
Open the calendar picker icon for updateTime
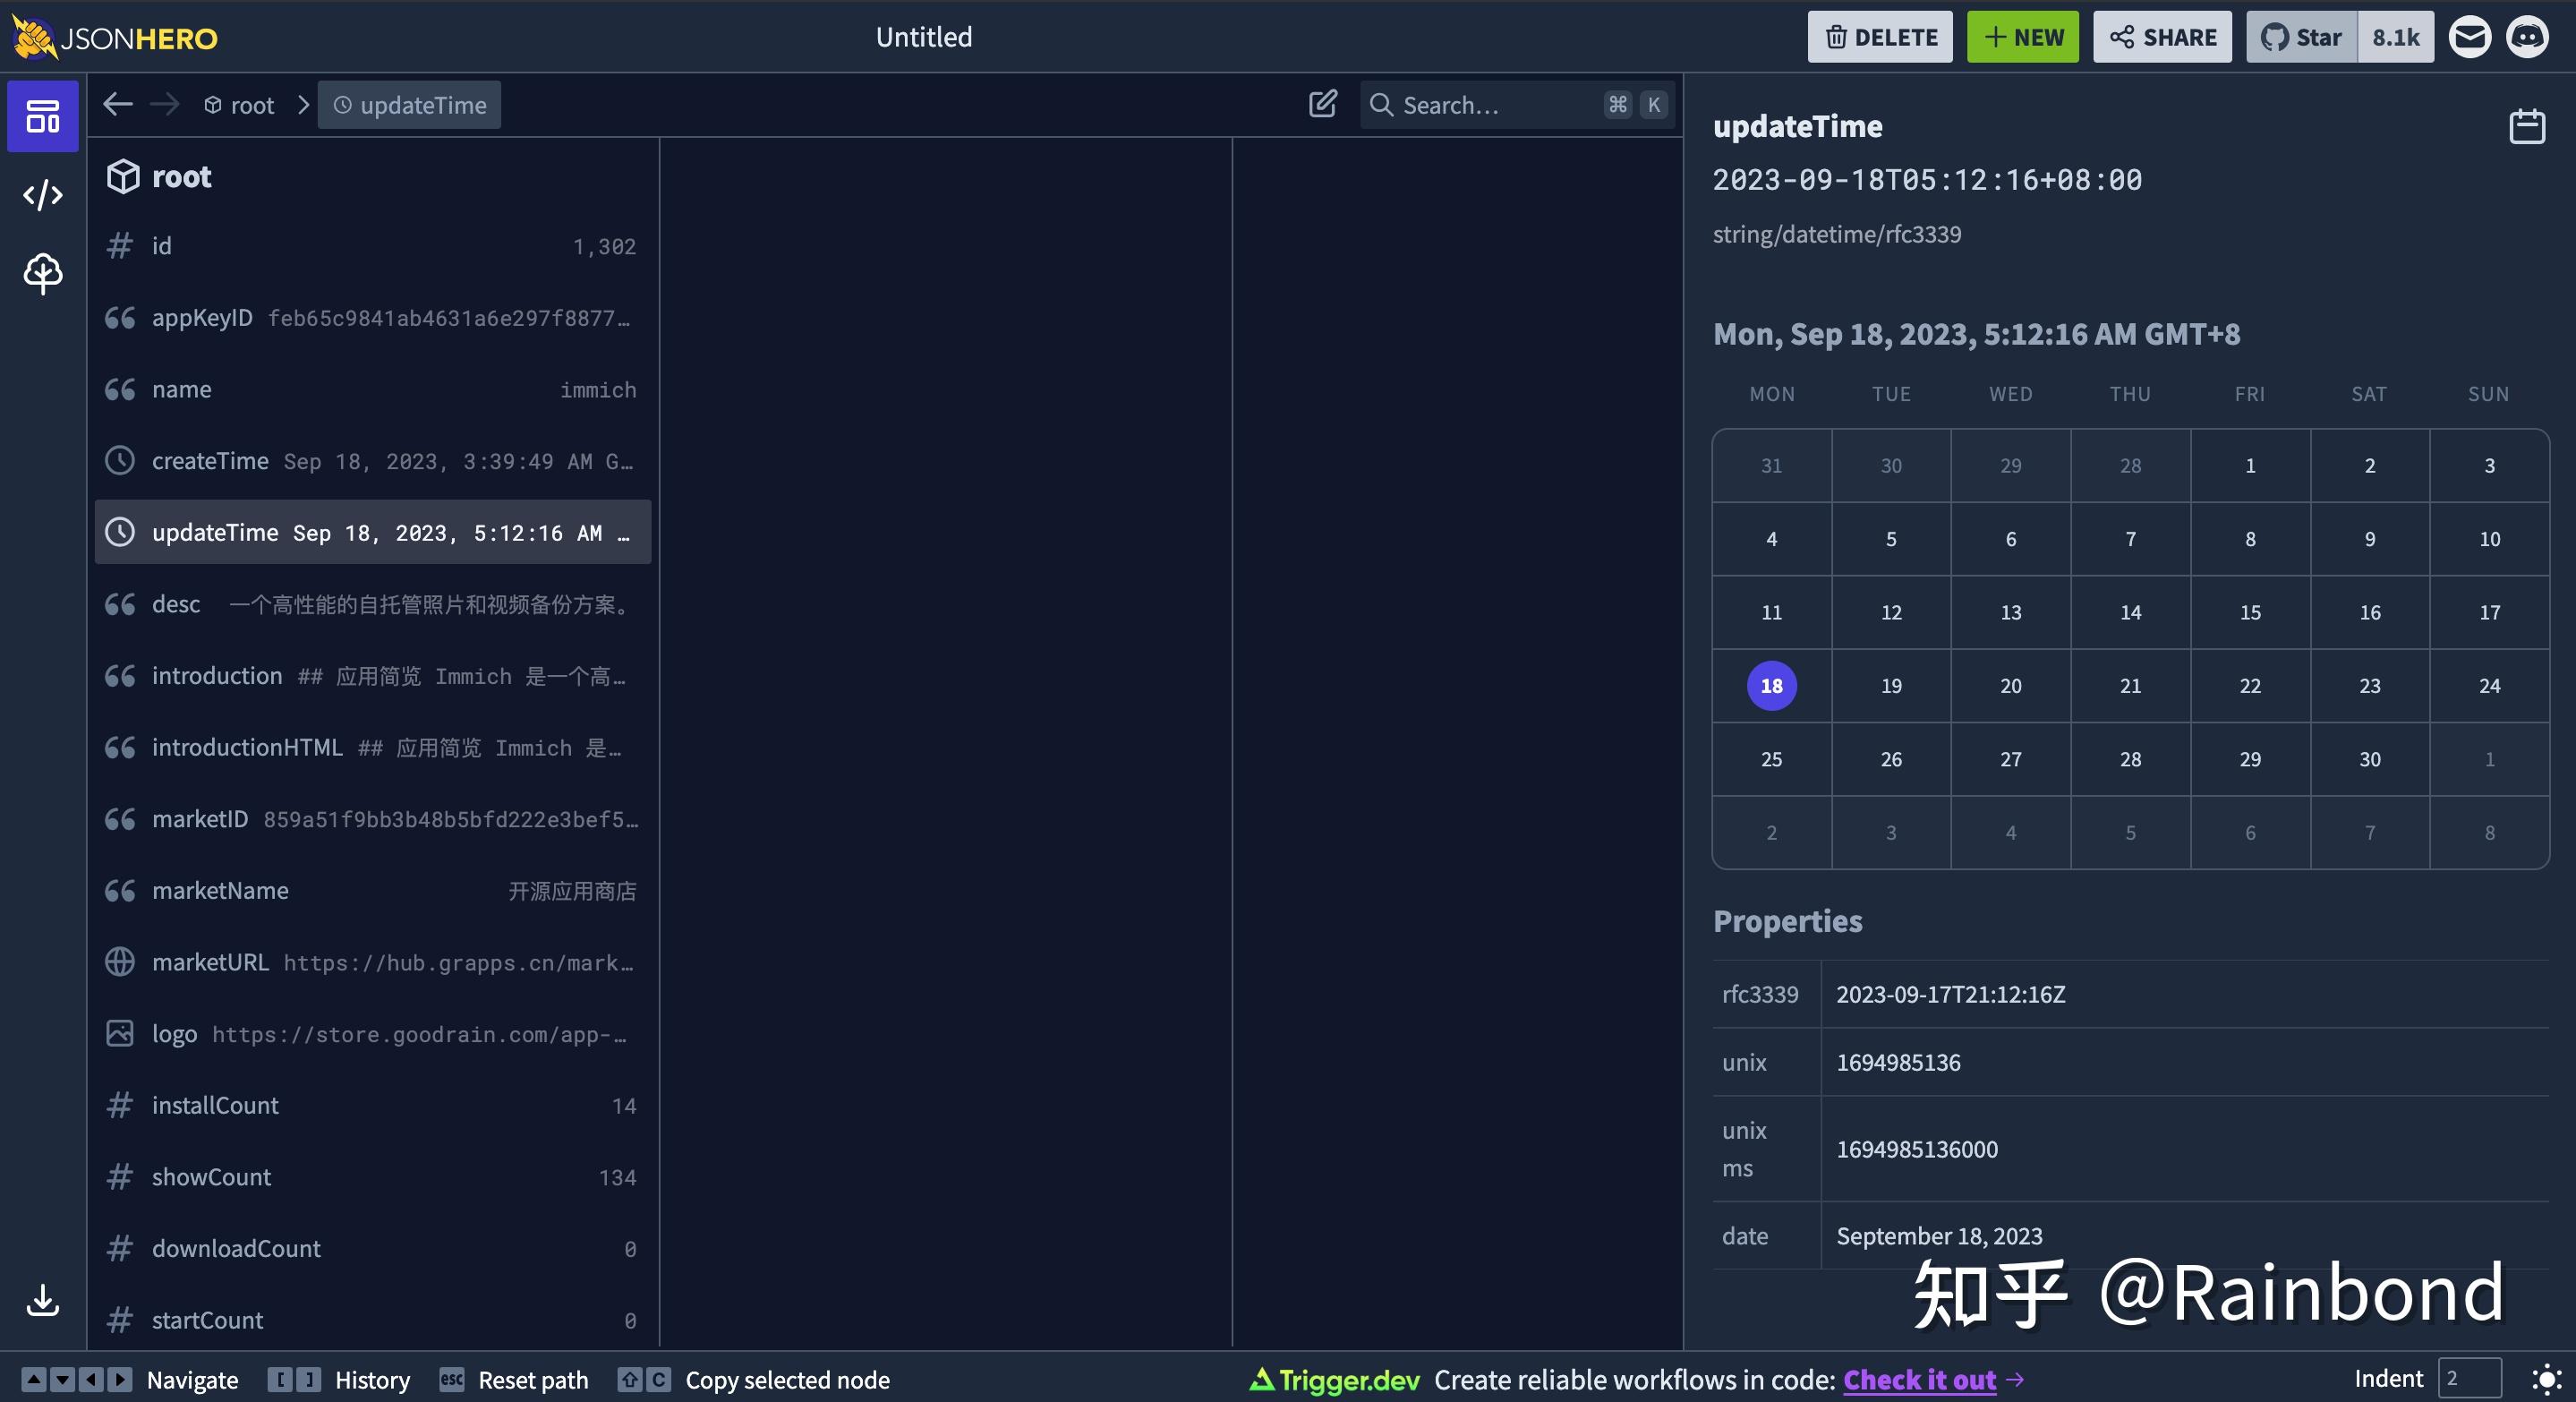(x=2527, y=125)
